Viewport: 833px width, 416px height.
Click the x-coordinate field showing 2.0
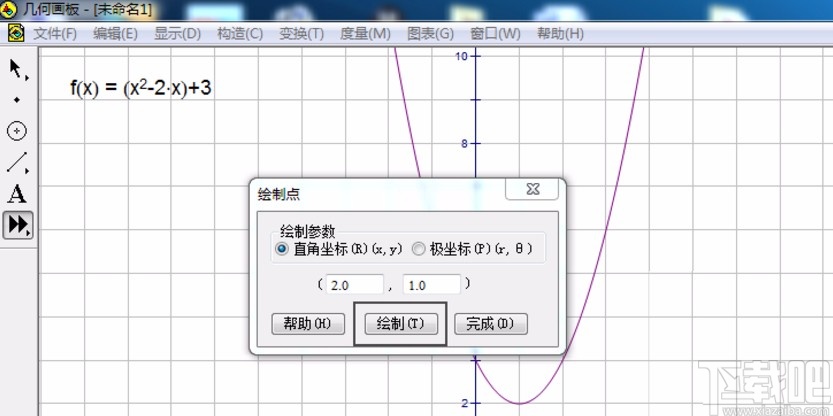[x=354, y=284]
